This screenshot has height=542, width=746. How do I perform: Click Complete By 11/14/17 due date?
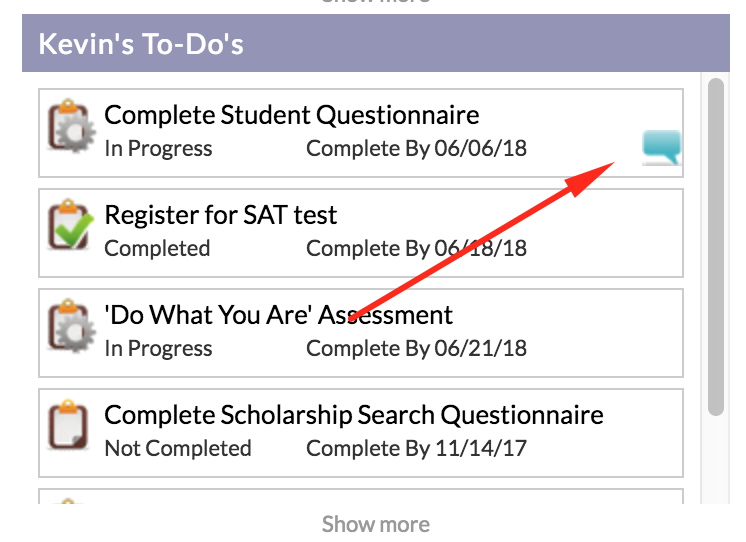pos(416,448)
